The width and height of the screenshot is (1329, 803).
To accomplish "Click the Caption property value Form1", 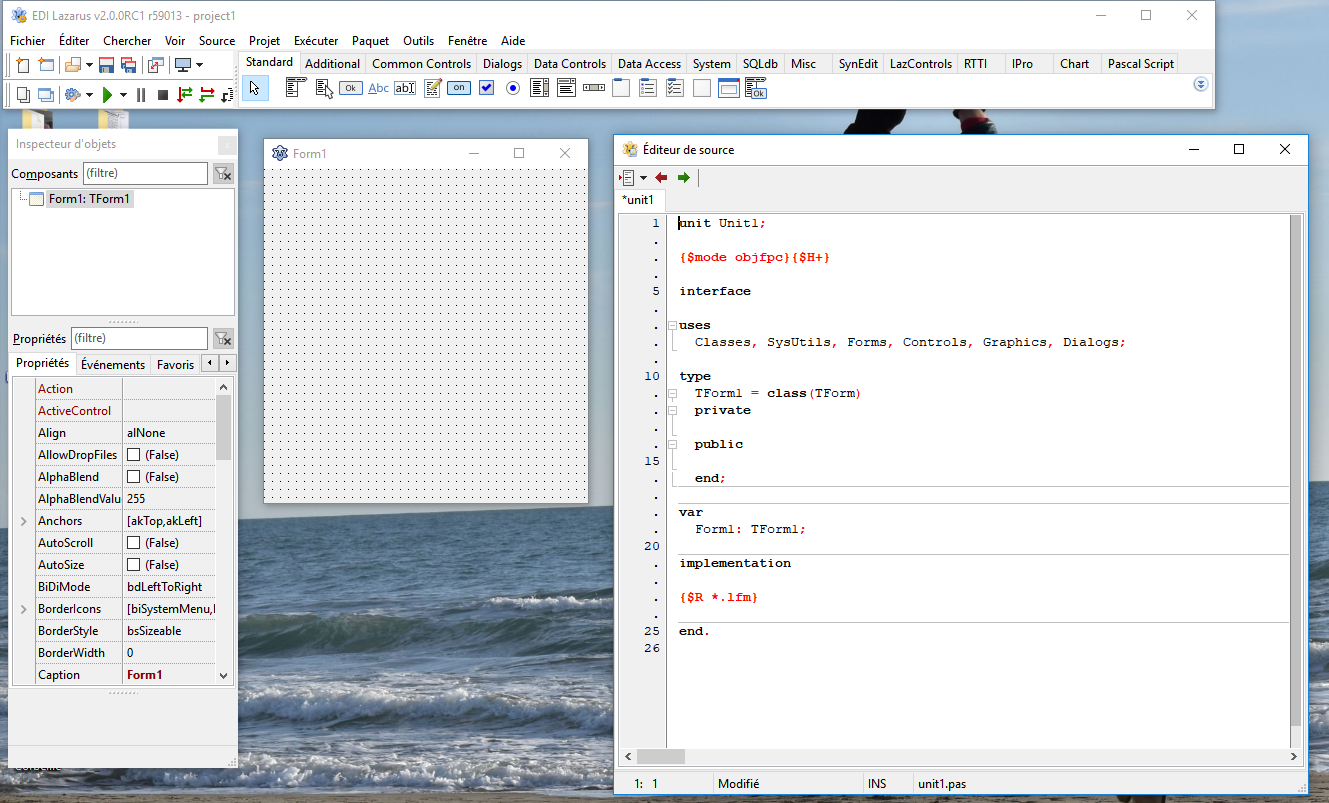I will pyautogui.click(x=168, y=675).
